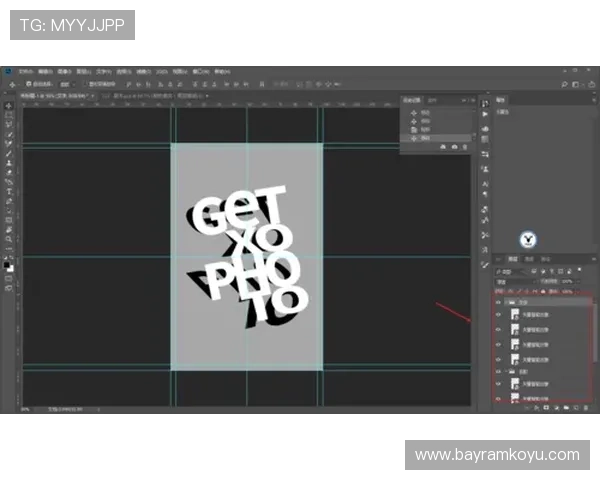This screenshot has width=600, height=480.
Task: Collapse the top layer group arrow
Action: point(508,300)
